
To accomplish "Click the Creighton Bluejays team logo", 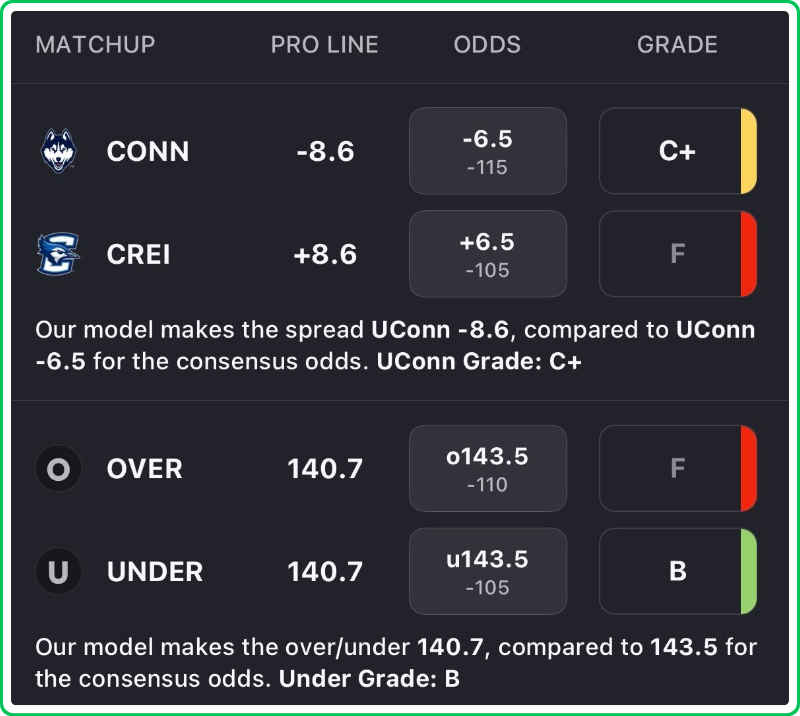I will 58,254.
